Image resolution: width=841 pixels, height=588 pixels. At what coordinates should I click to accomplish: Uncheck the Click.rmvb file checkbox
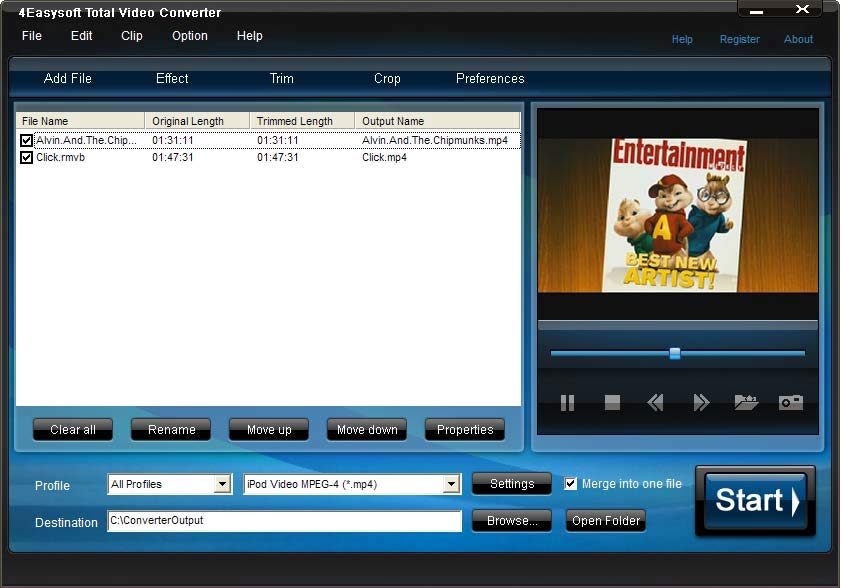coord(27,158)
